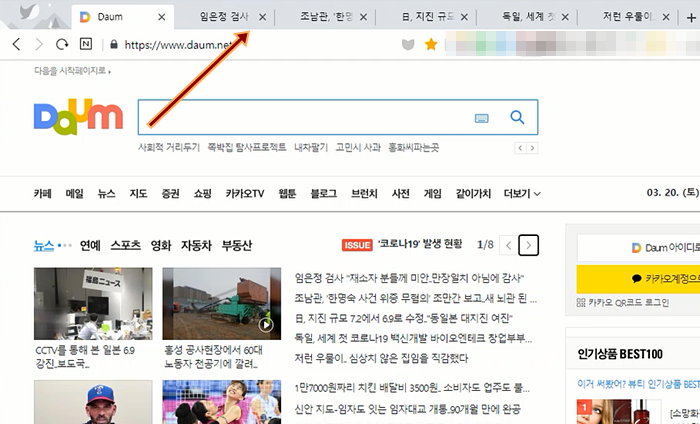
Task: Close the 조남관 tab
Action: (363, 17)
